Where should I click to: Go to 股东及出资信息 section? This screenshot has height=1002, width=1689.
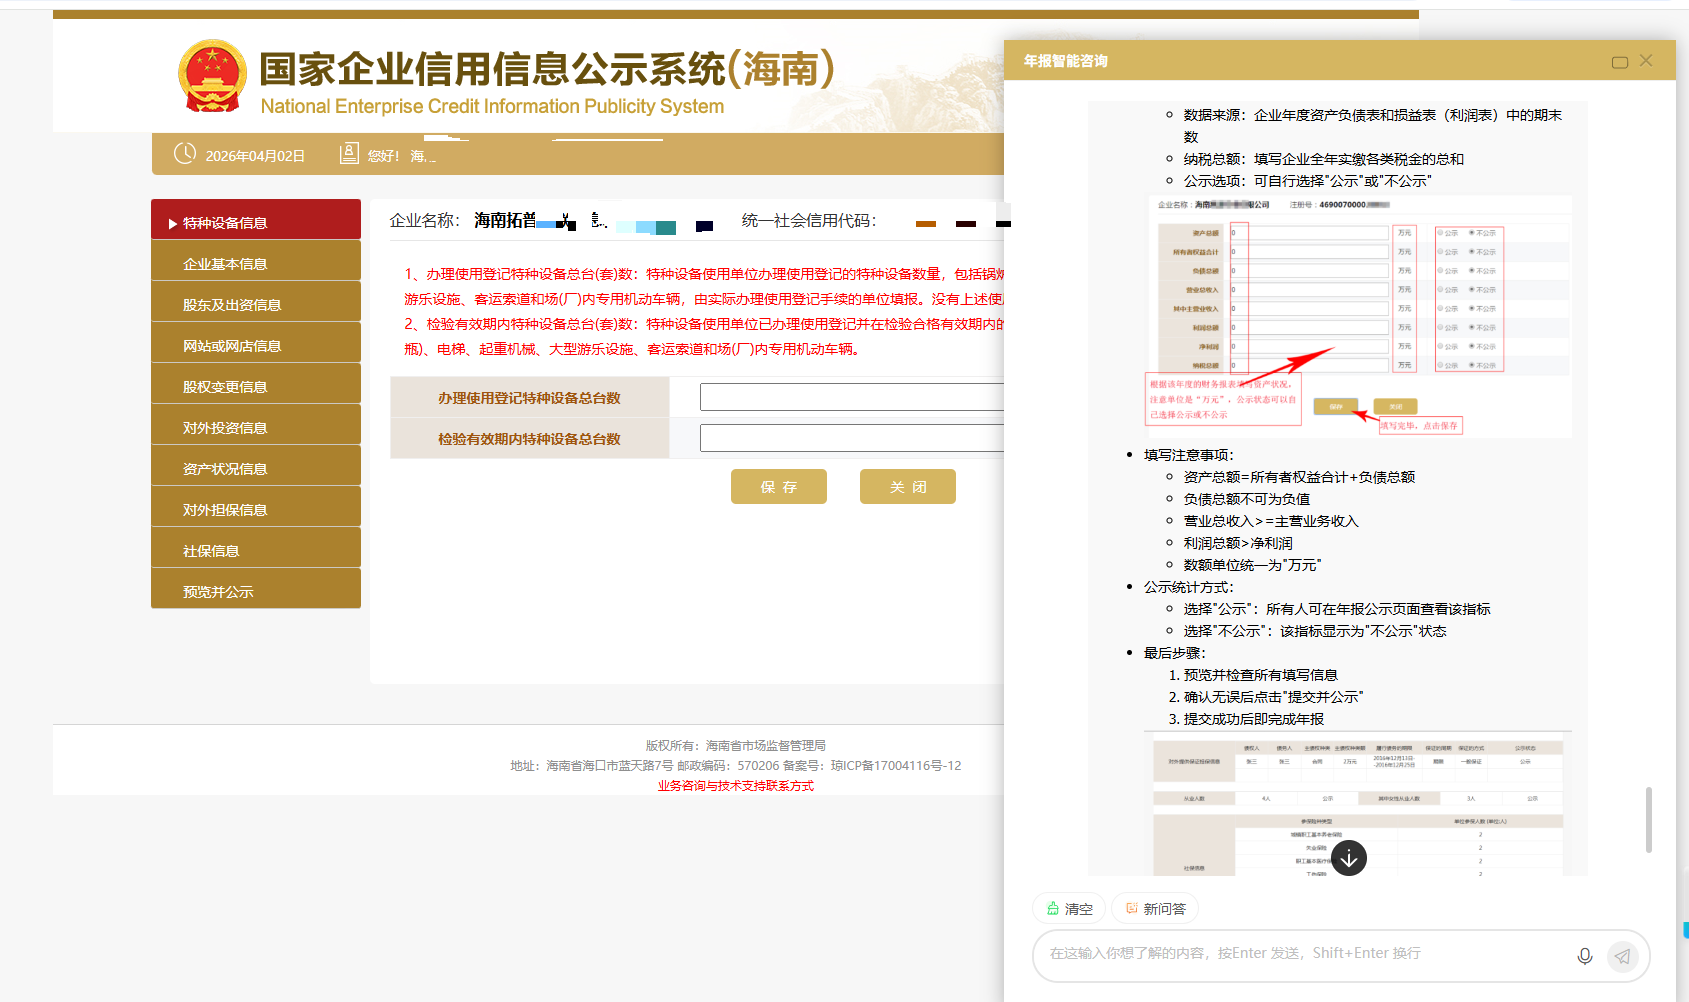click(x=256, y=304)
